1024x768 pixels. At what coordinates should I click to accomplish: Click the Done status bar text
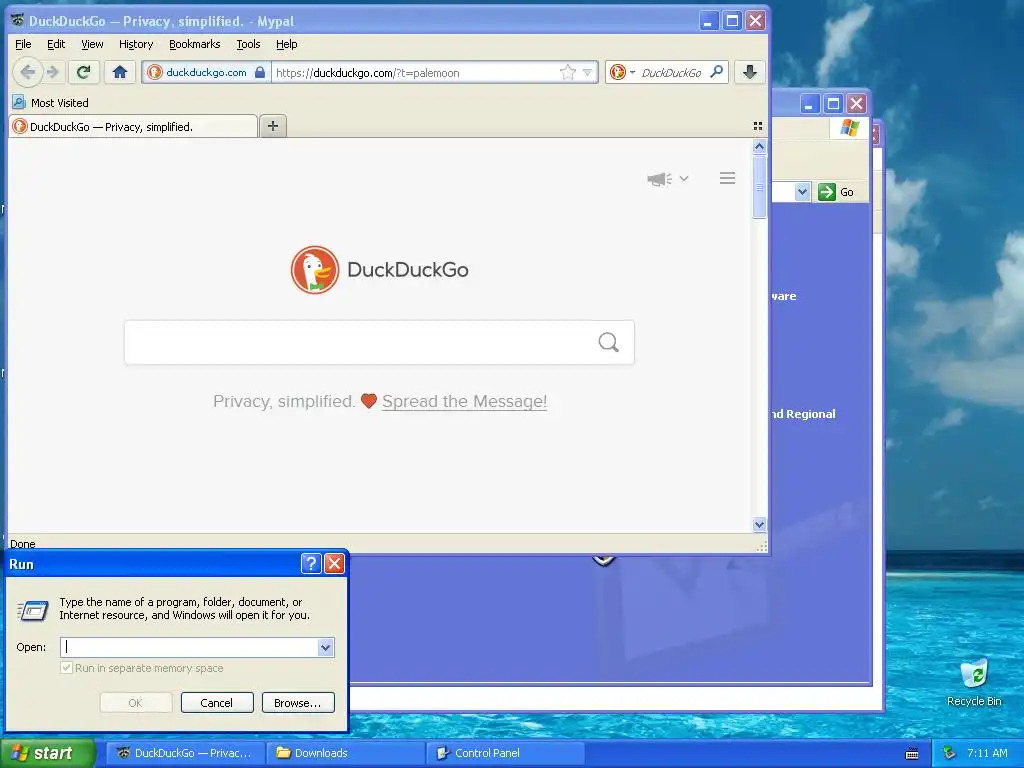coord(23,543)
